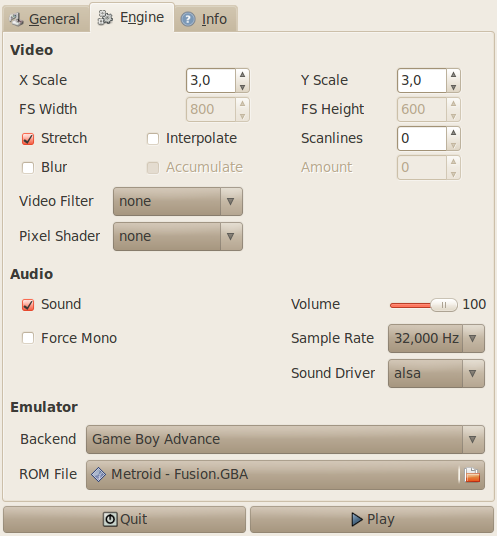
Task: Click the power icon on Quit button
Action: (110, 519)
